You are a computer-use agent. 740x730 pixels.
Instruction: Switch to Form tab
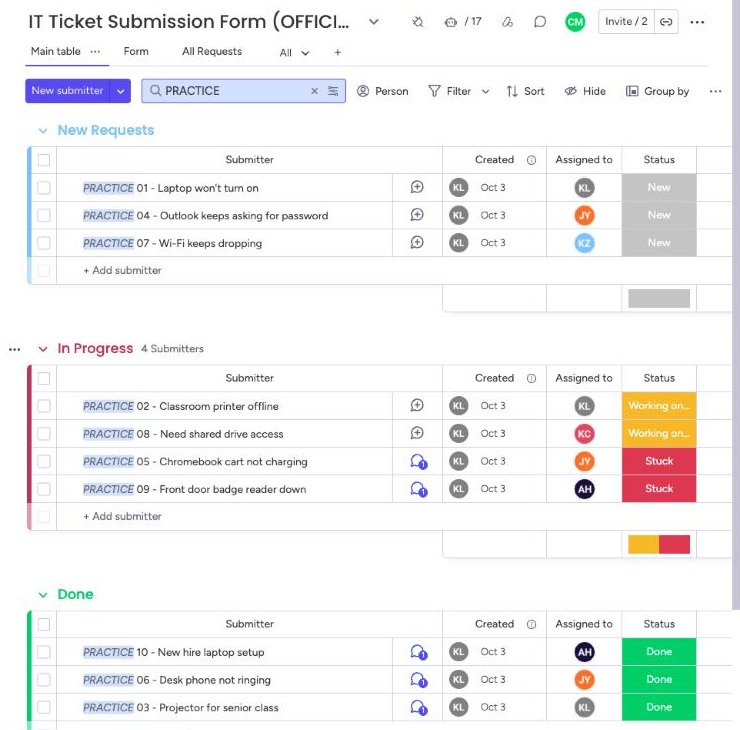click(x=136, y=51)
